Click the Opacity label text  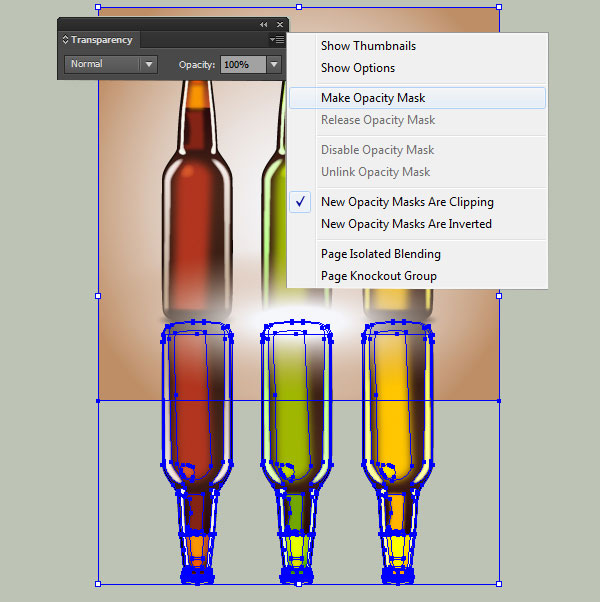[x=197, y=65]
